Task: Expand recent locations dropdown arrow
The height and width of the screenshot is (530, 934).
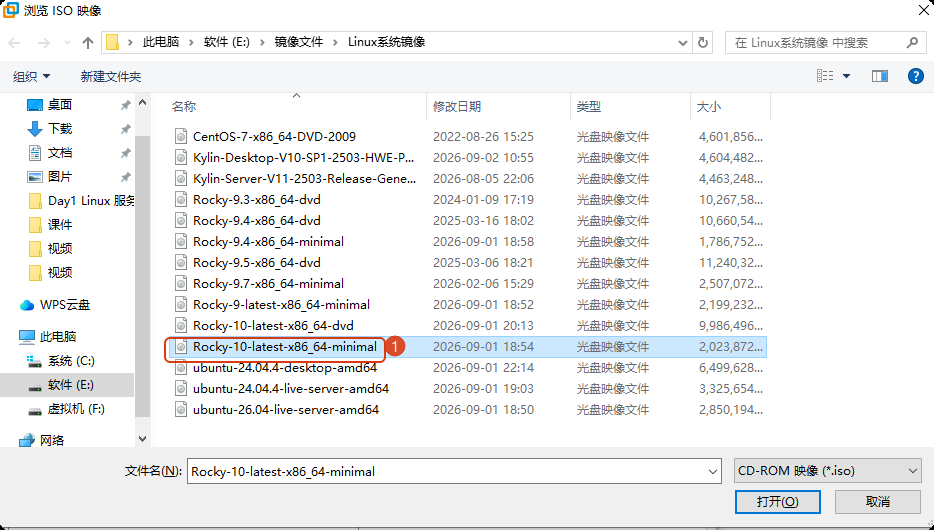Action: 67,43
